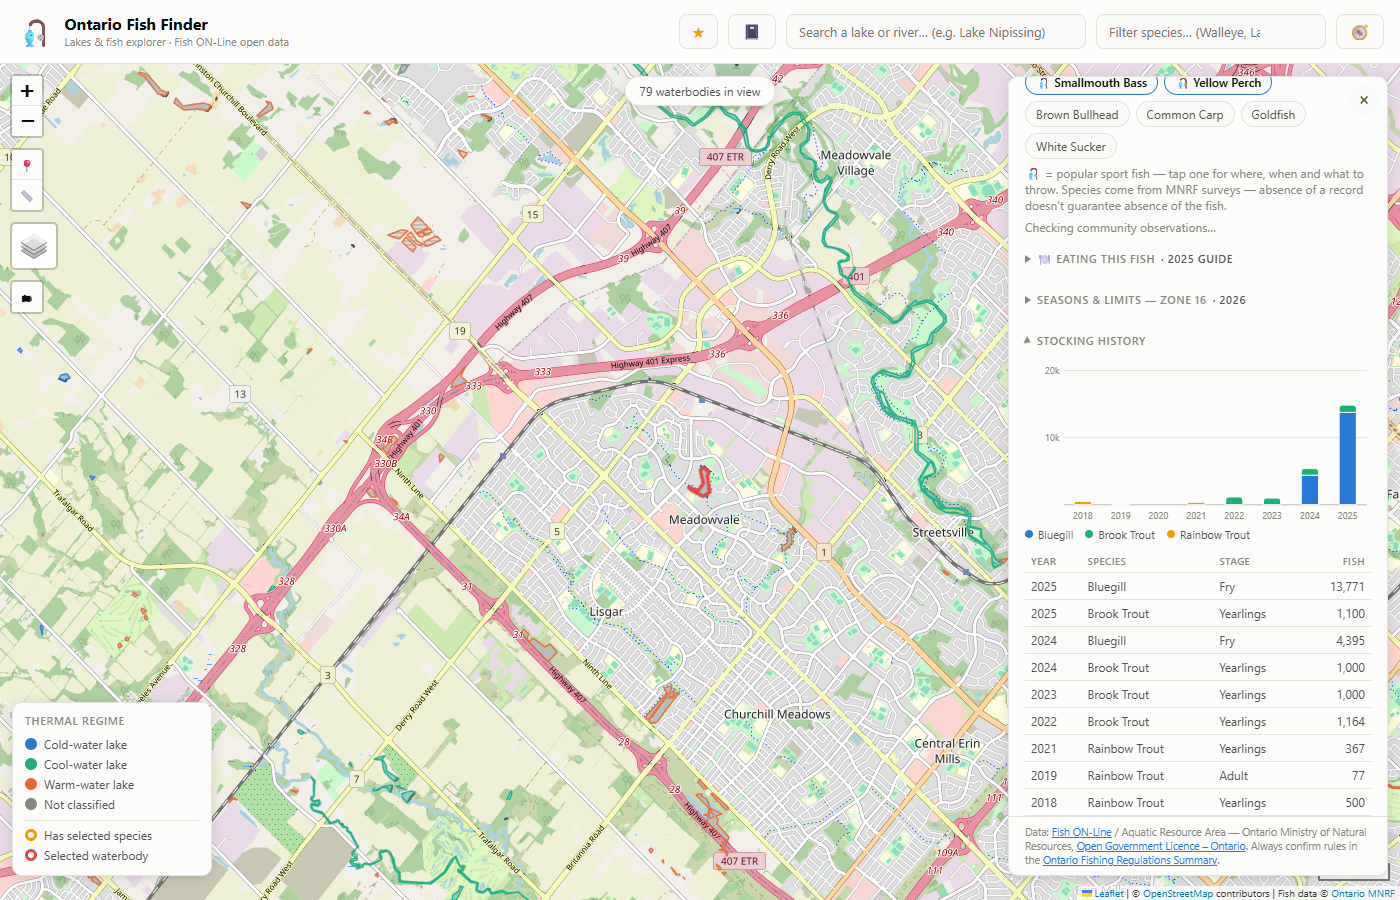This screenshot has width=1400, height=900.
Task: Open the purple book logbook button
Action: coord(752,32)
